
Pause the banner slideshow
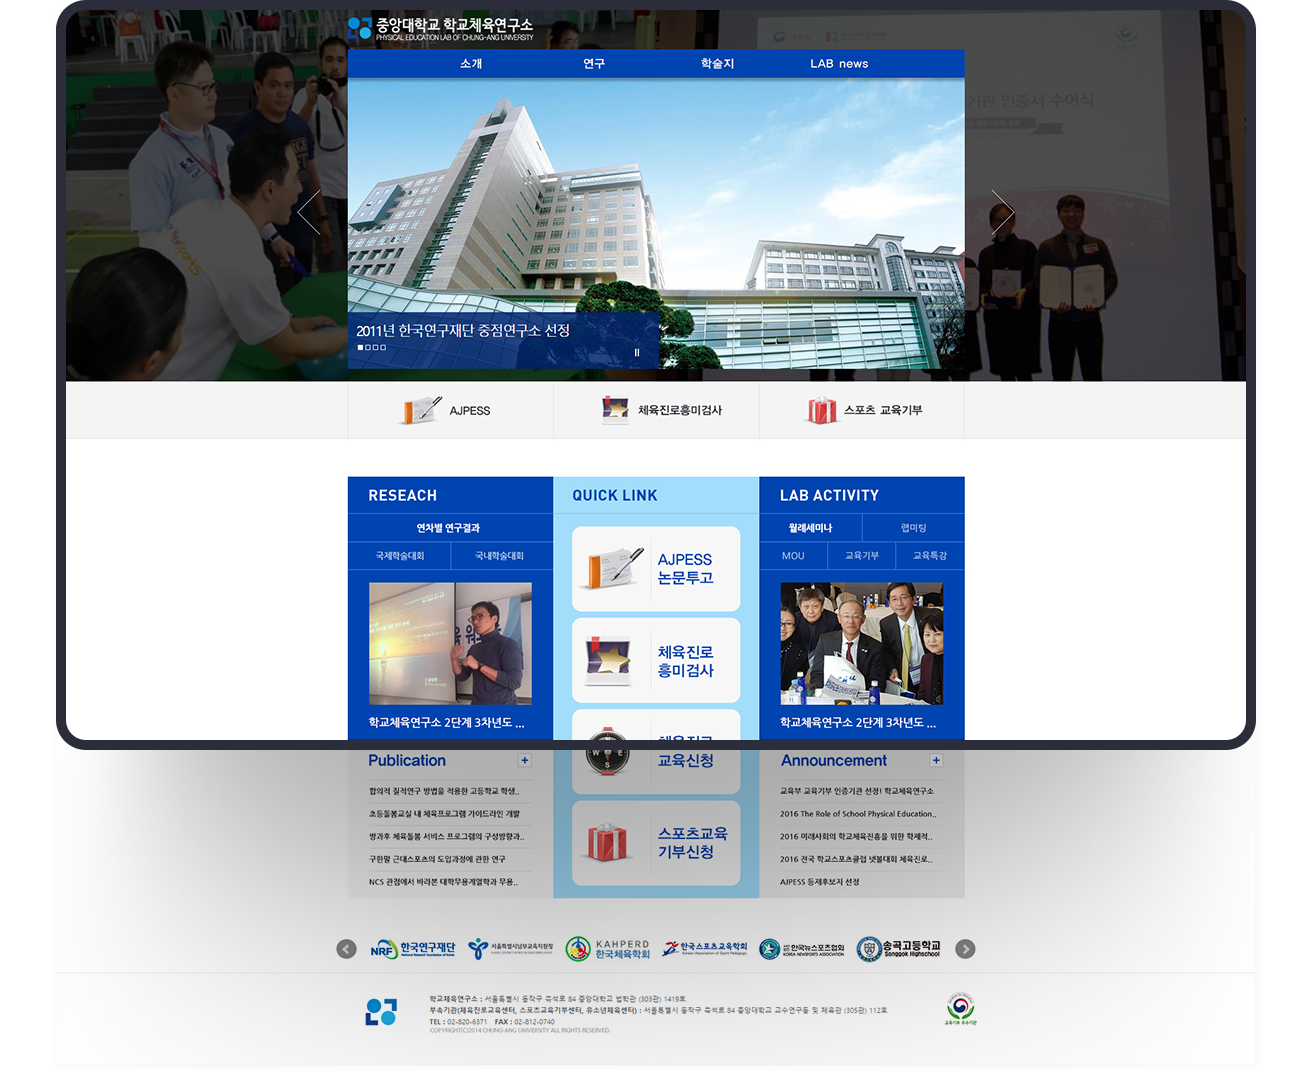point(636,352)
